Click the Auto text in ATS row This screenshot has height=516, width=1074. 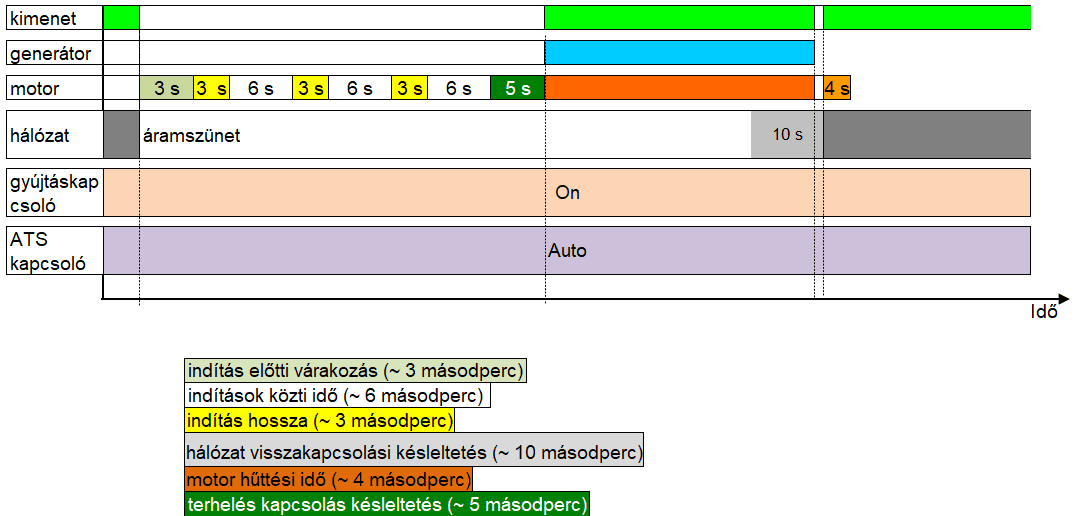[567, 250]
